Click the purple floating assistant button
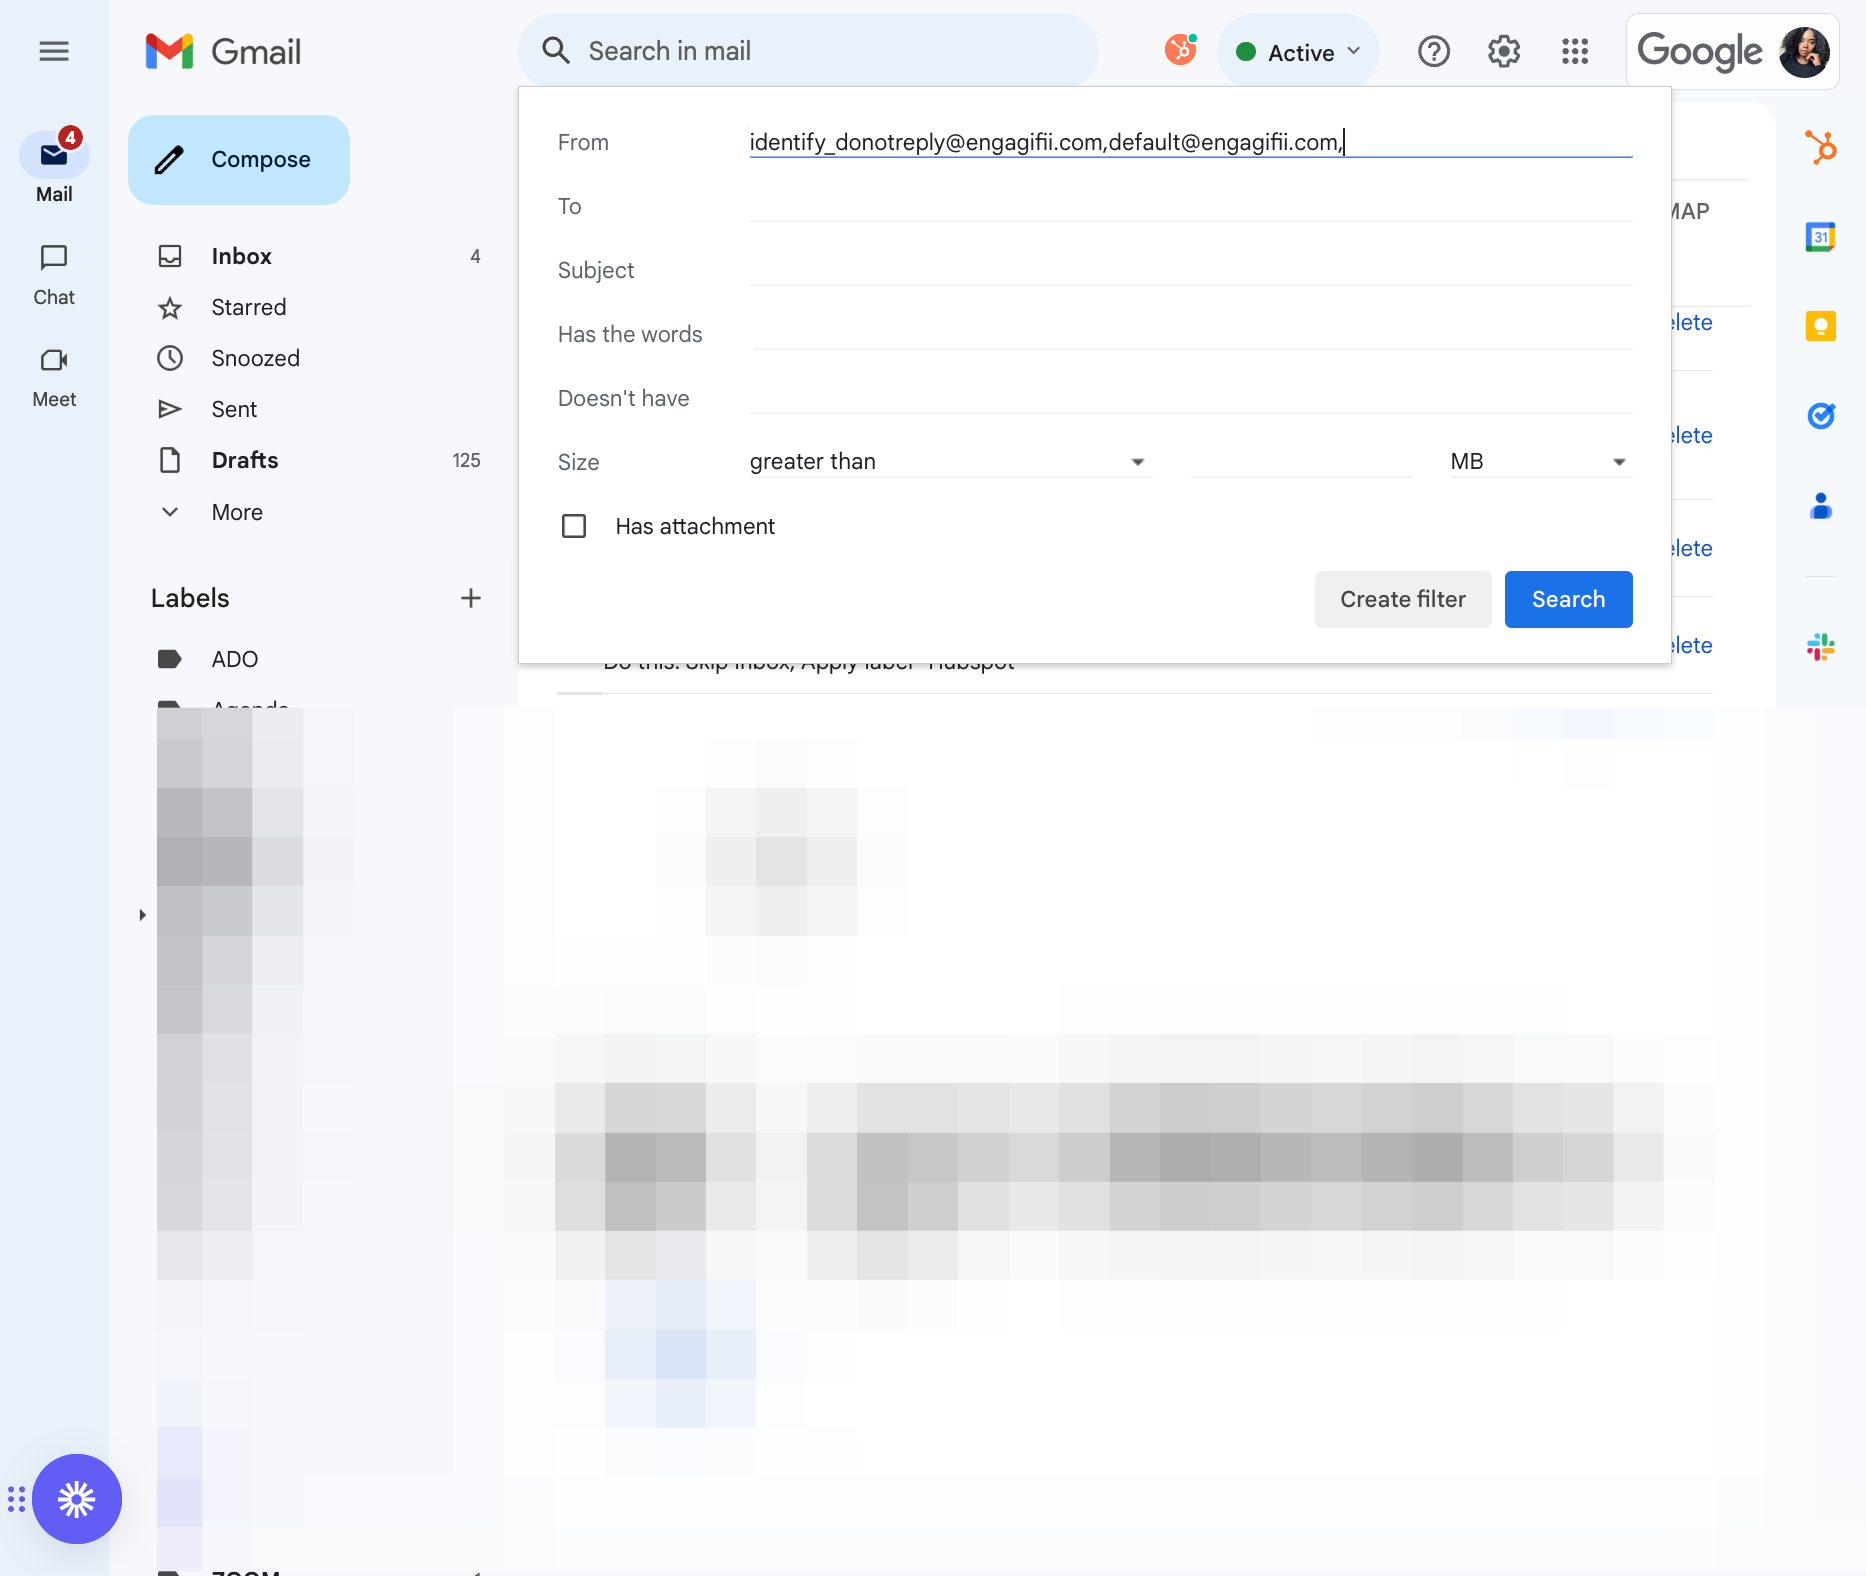 [77, 1499]
